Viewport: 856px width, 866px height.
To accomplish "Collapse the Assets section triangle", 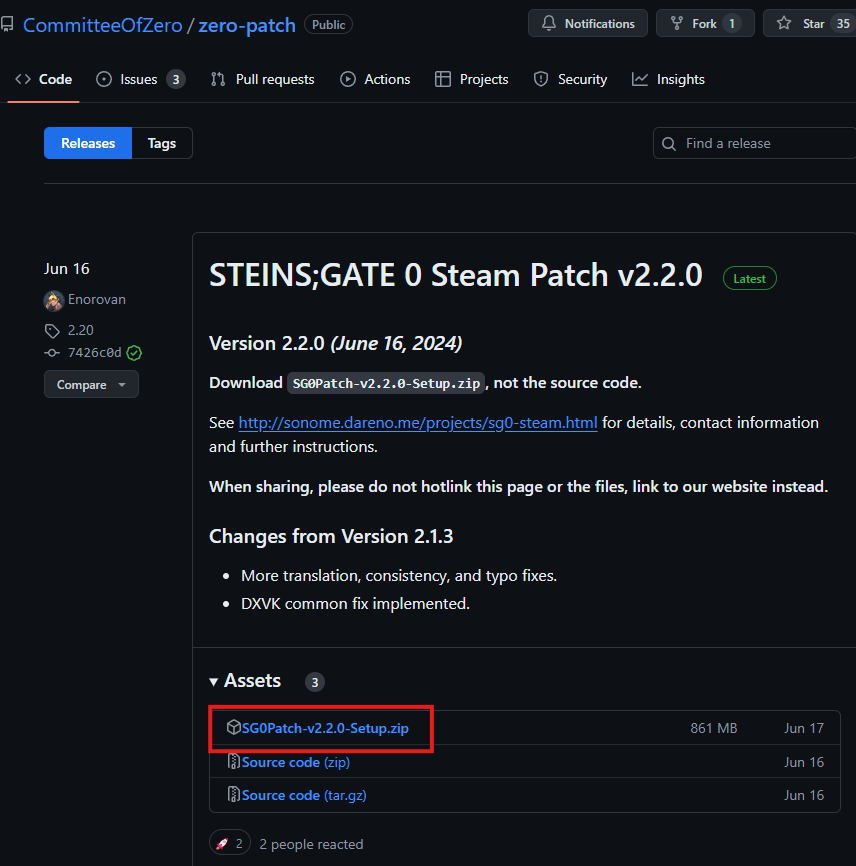I will [x=214, y=682].
